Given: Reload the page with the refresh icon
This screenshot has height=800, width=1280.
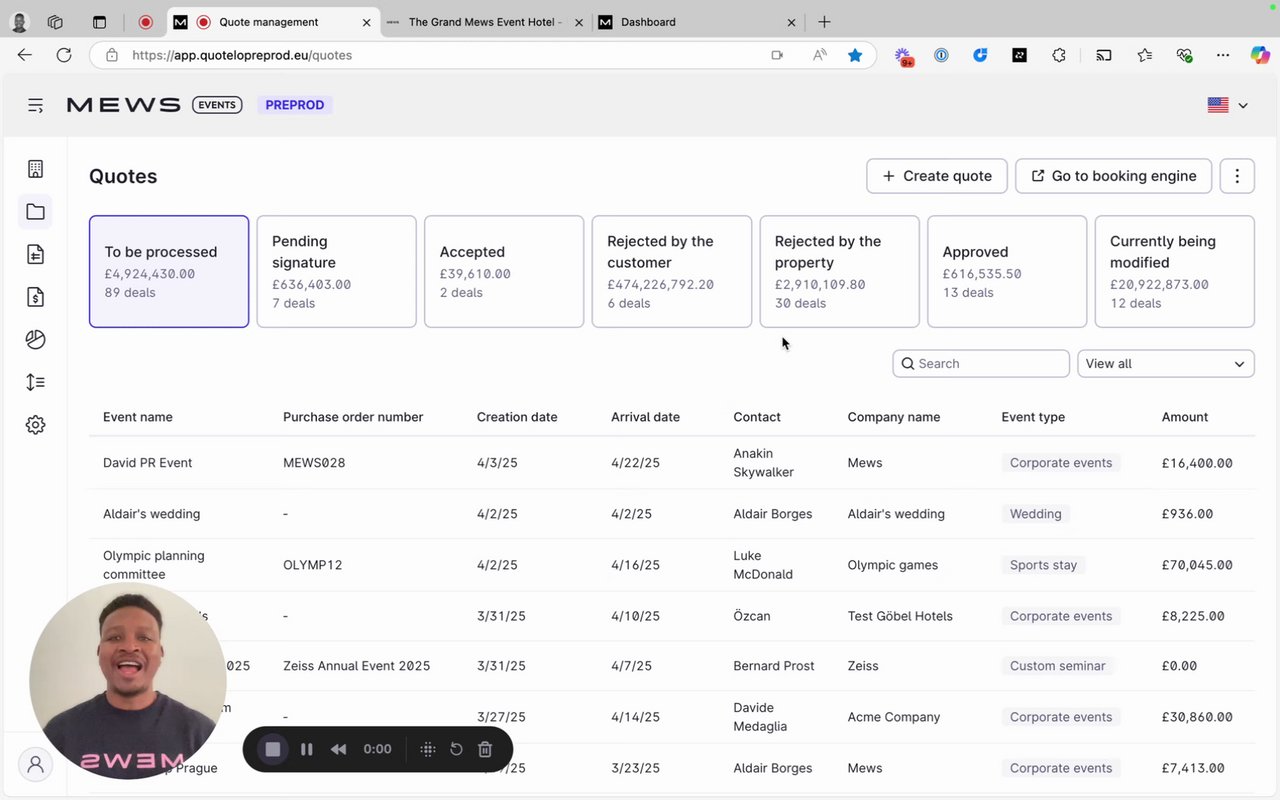Looking at the screenshot, I should 64,55.
